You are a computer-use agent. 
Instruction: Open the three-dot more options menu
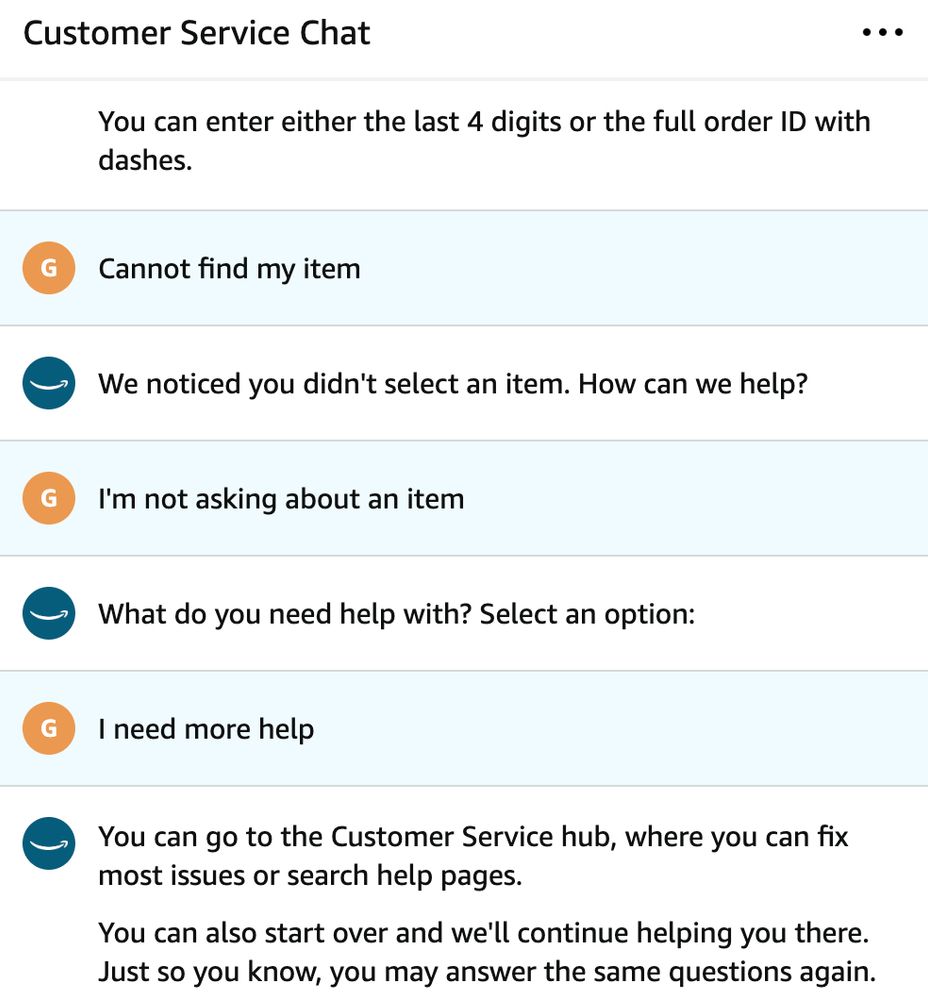coord(882,32)
